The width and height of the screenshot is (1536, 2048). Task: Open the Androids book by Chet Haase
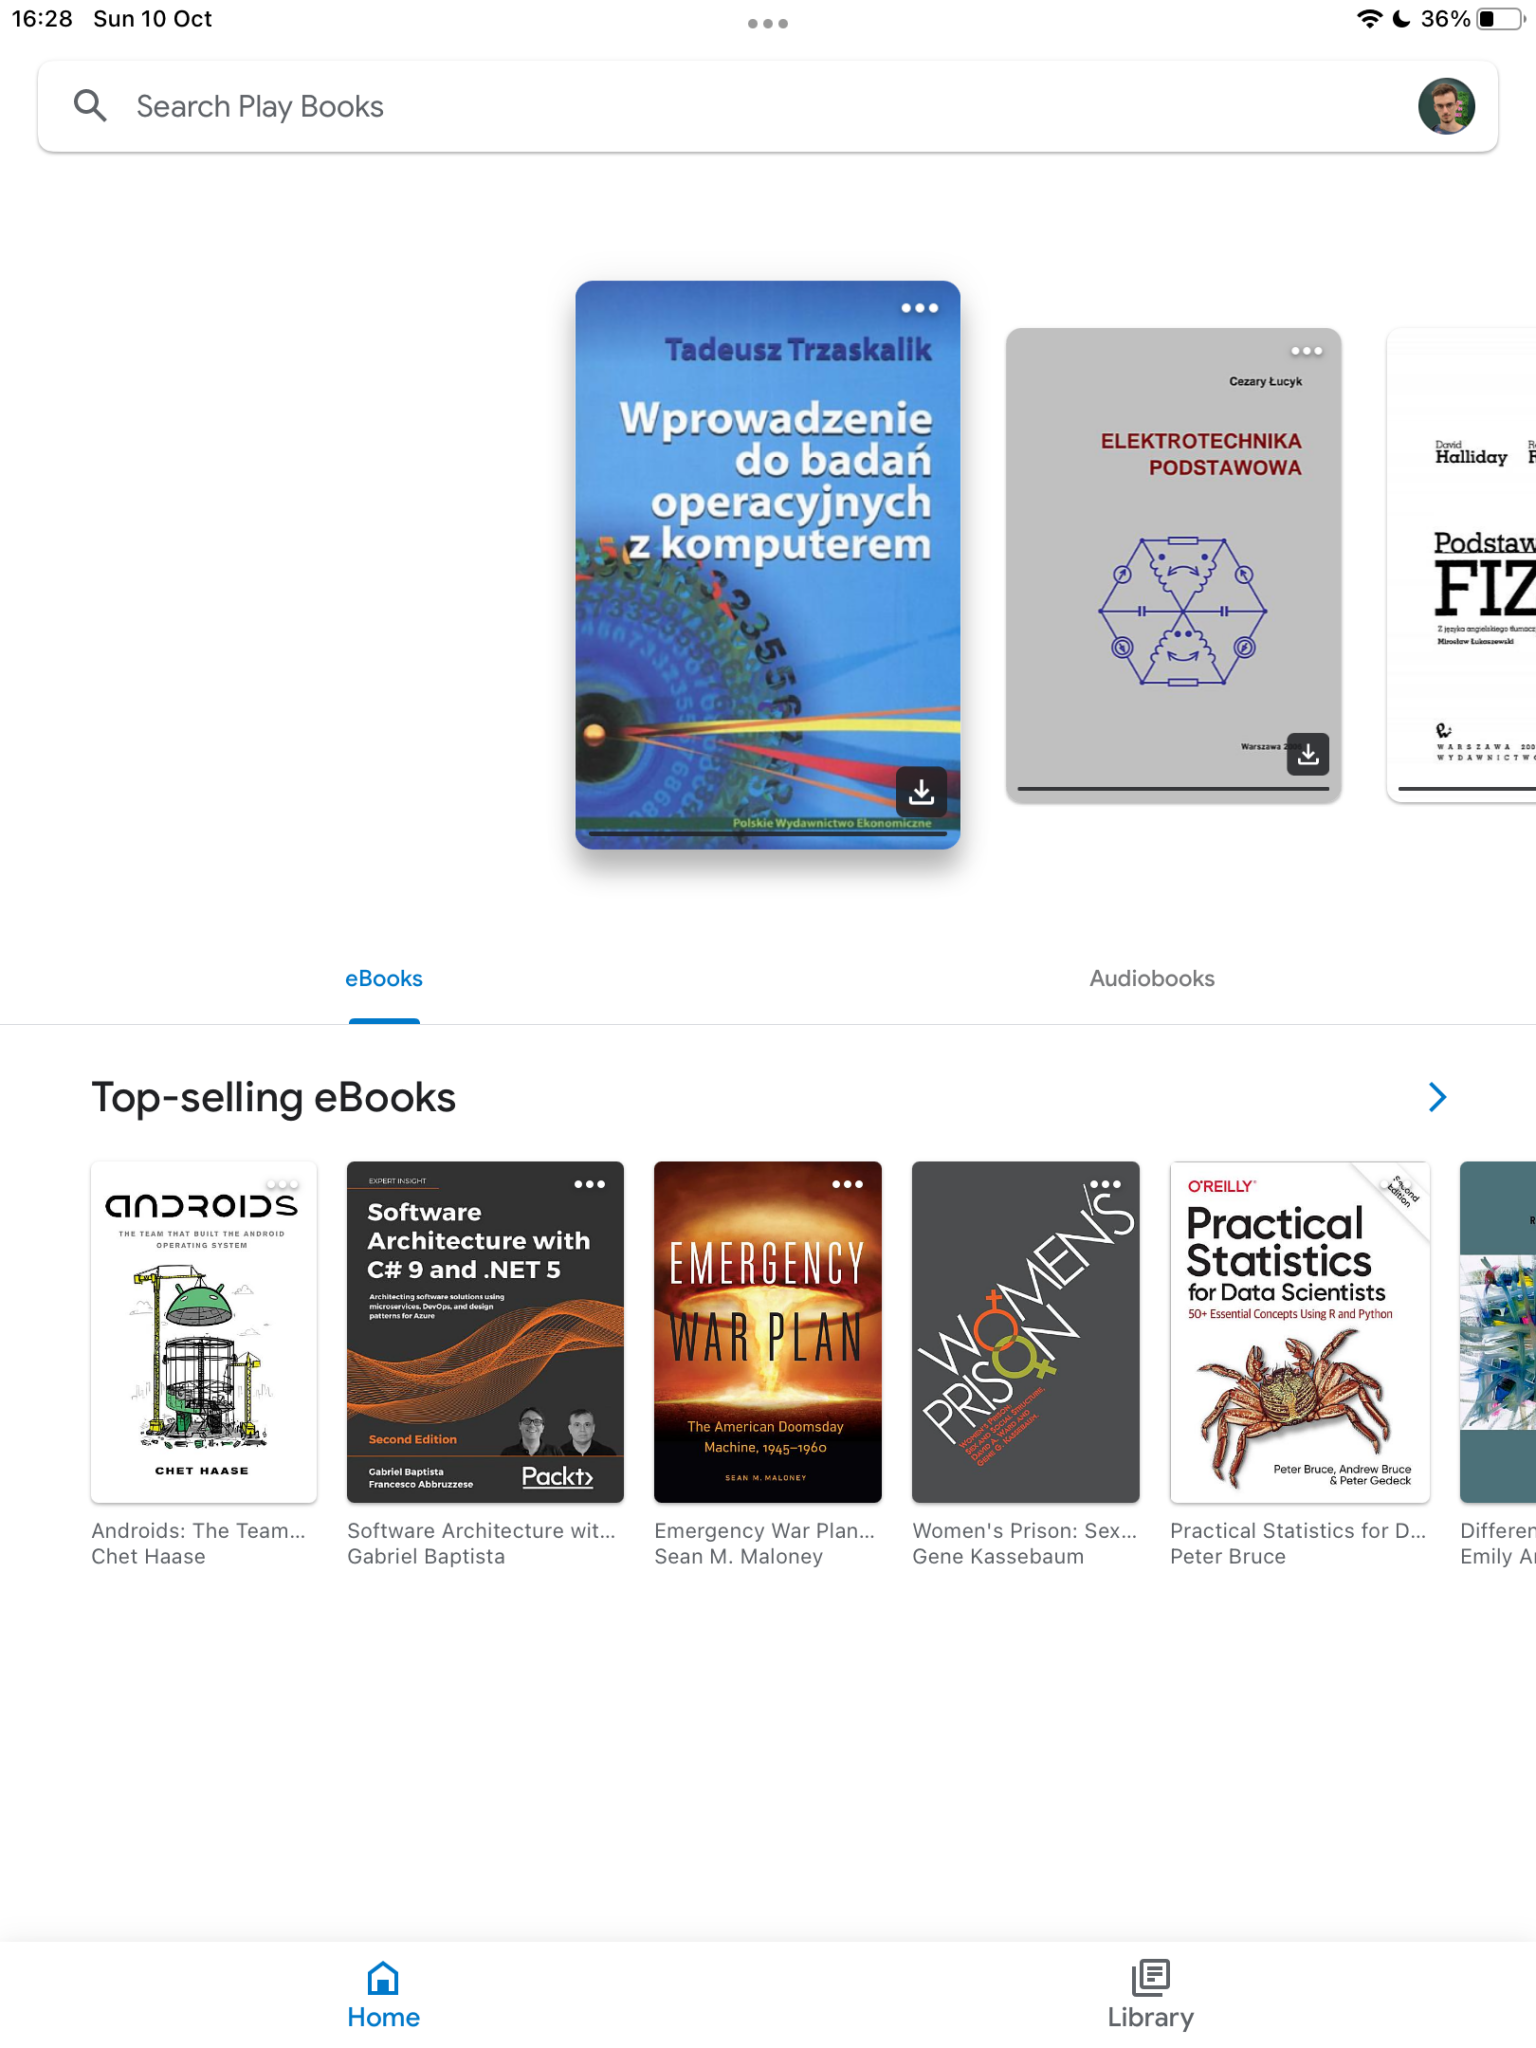[x=204, y=1332]
